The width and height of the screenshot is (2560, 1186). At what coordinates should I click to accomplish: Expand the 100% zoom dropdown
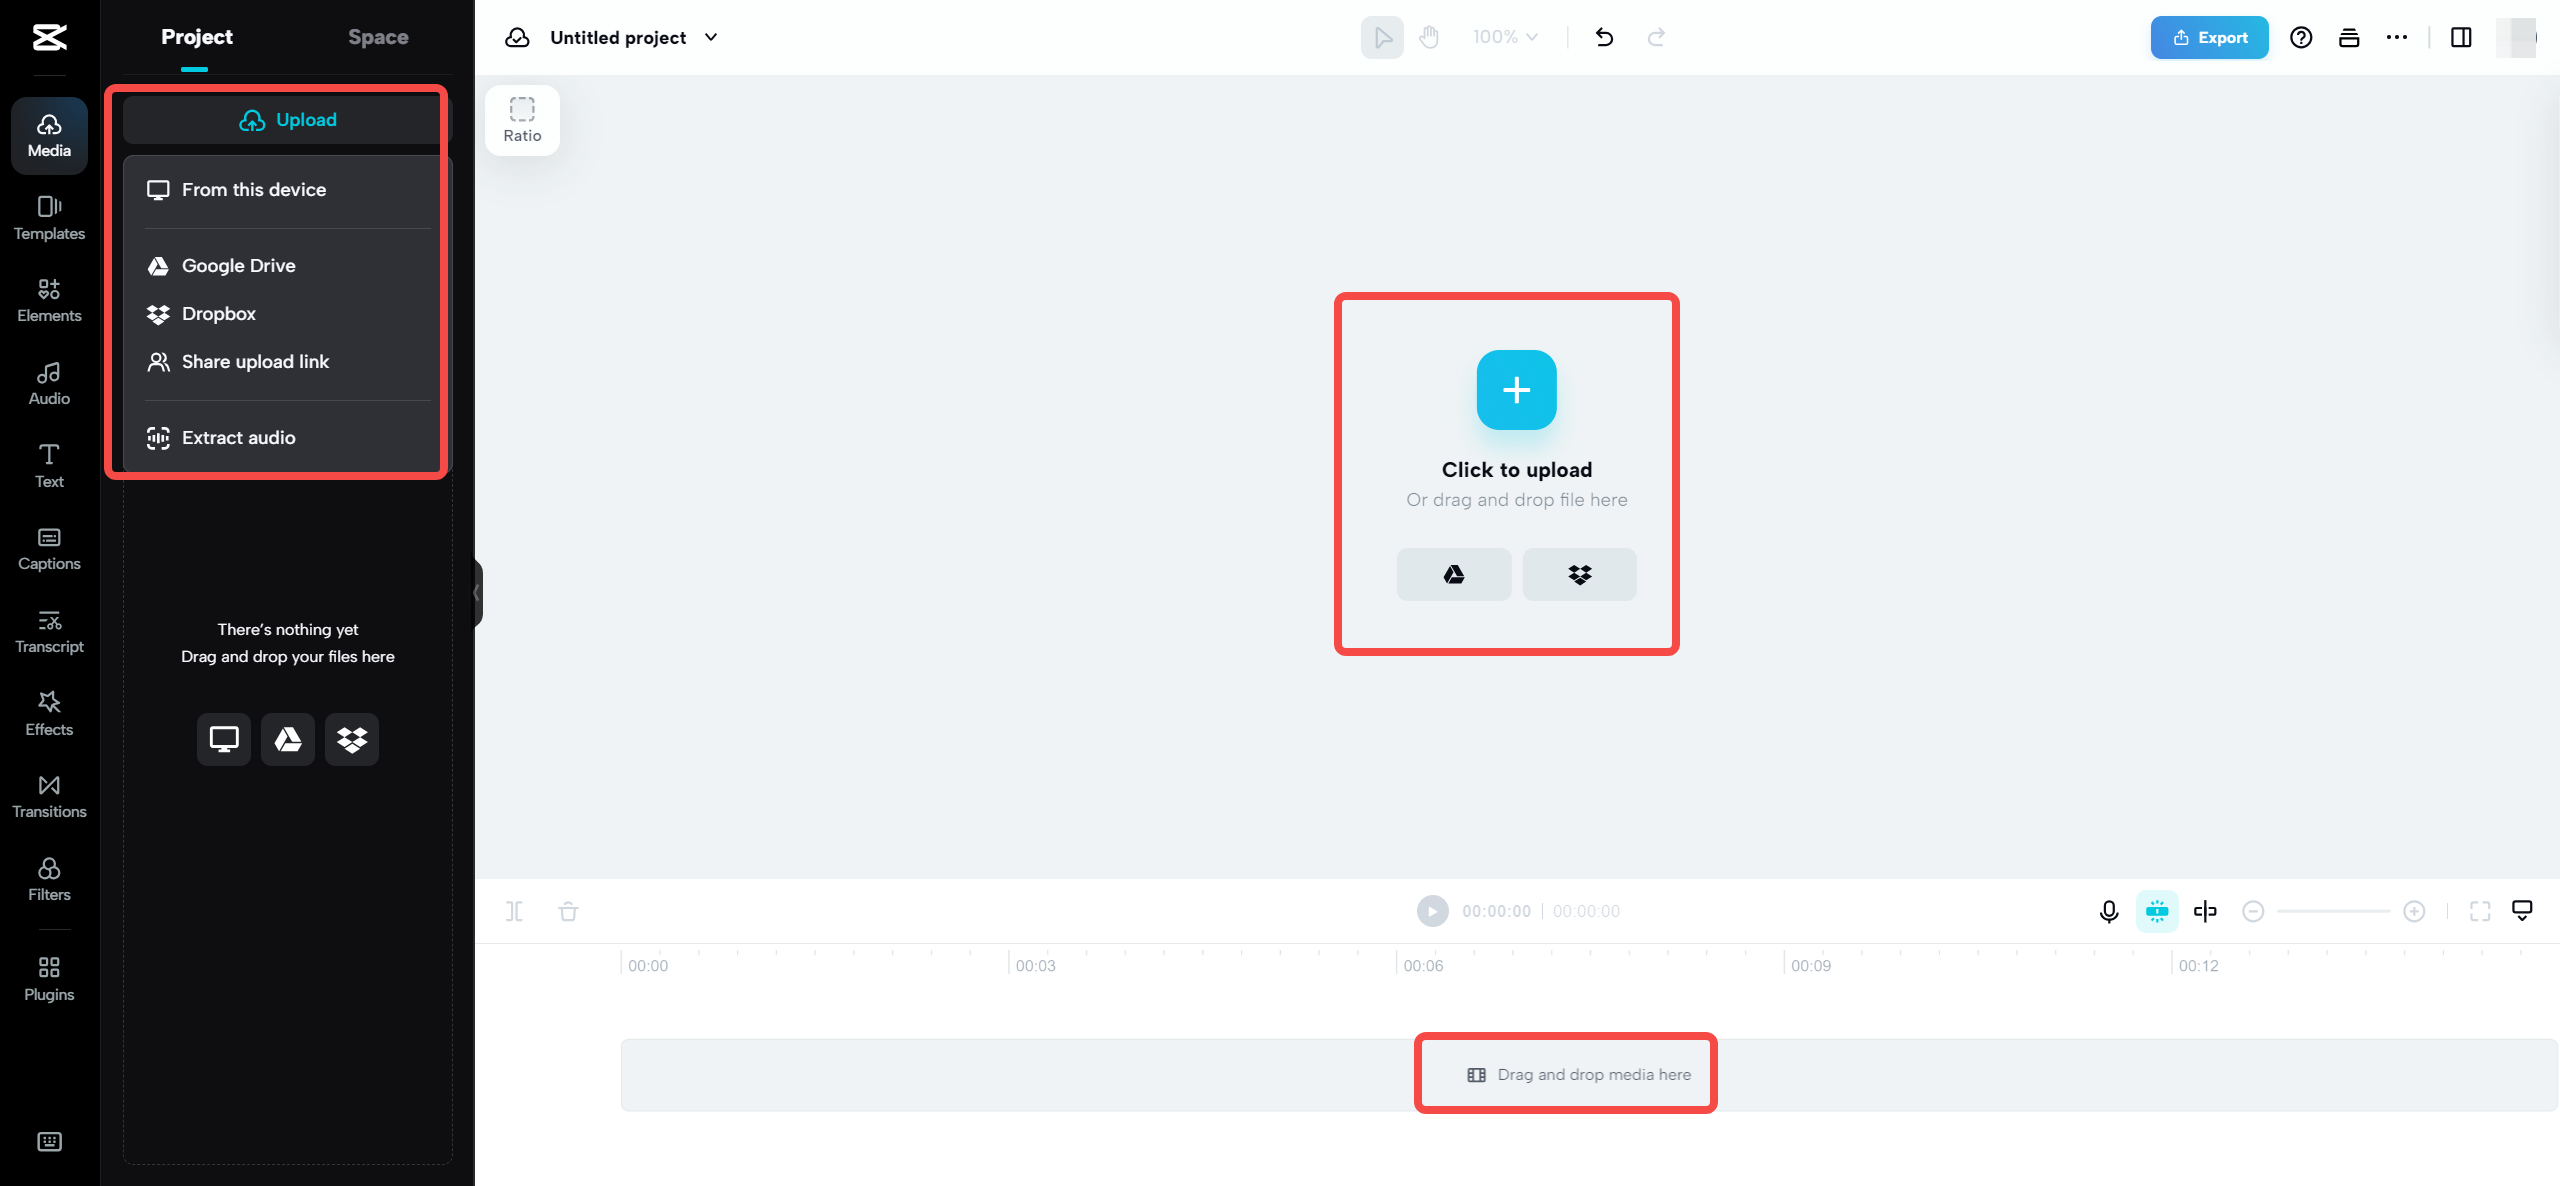click(1504, 37)
